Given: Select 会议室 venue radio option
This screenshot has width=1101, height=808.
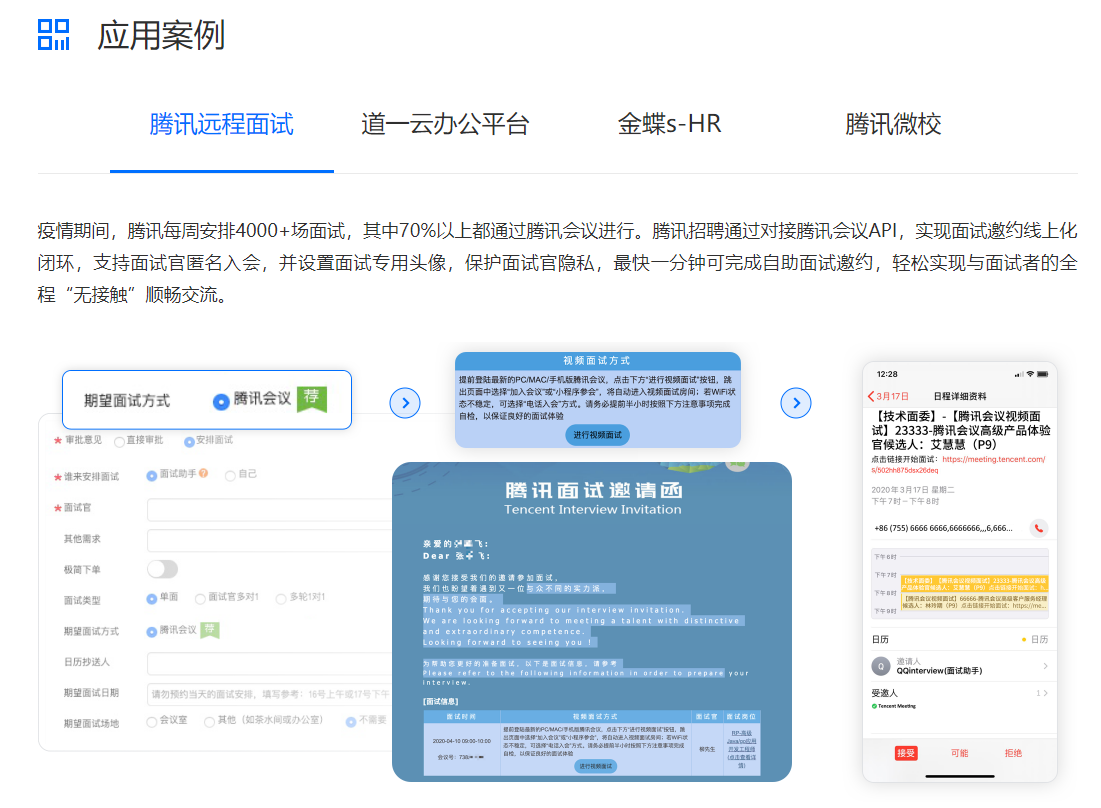Looking at the screenshot, I should click(152, 722).
